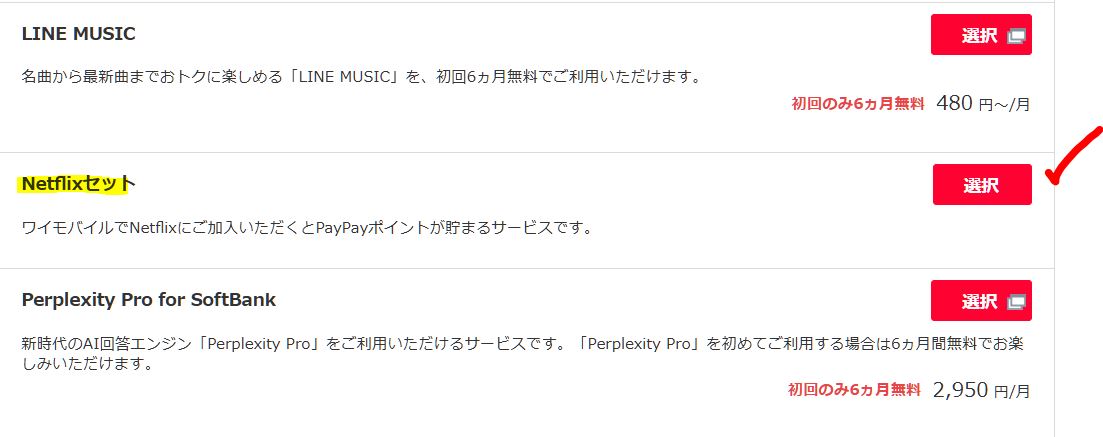This screenshot has width=1103, height=437.
Task: Click the Perplexity Pro for SoftBank heading
Action: pyautogui.click(x=149, y=300)
